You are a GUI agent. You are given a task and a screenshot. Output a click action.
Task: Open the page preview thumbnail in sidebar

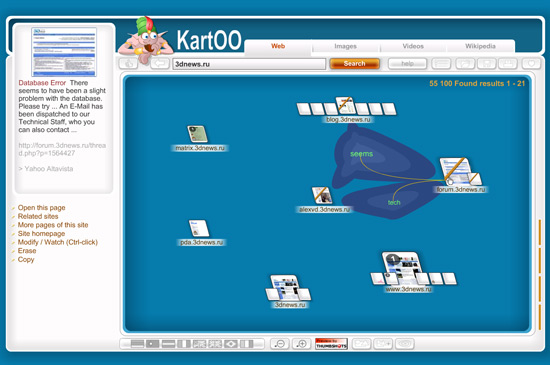click(64, 52)
